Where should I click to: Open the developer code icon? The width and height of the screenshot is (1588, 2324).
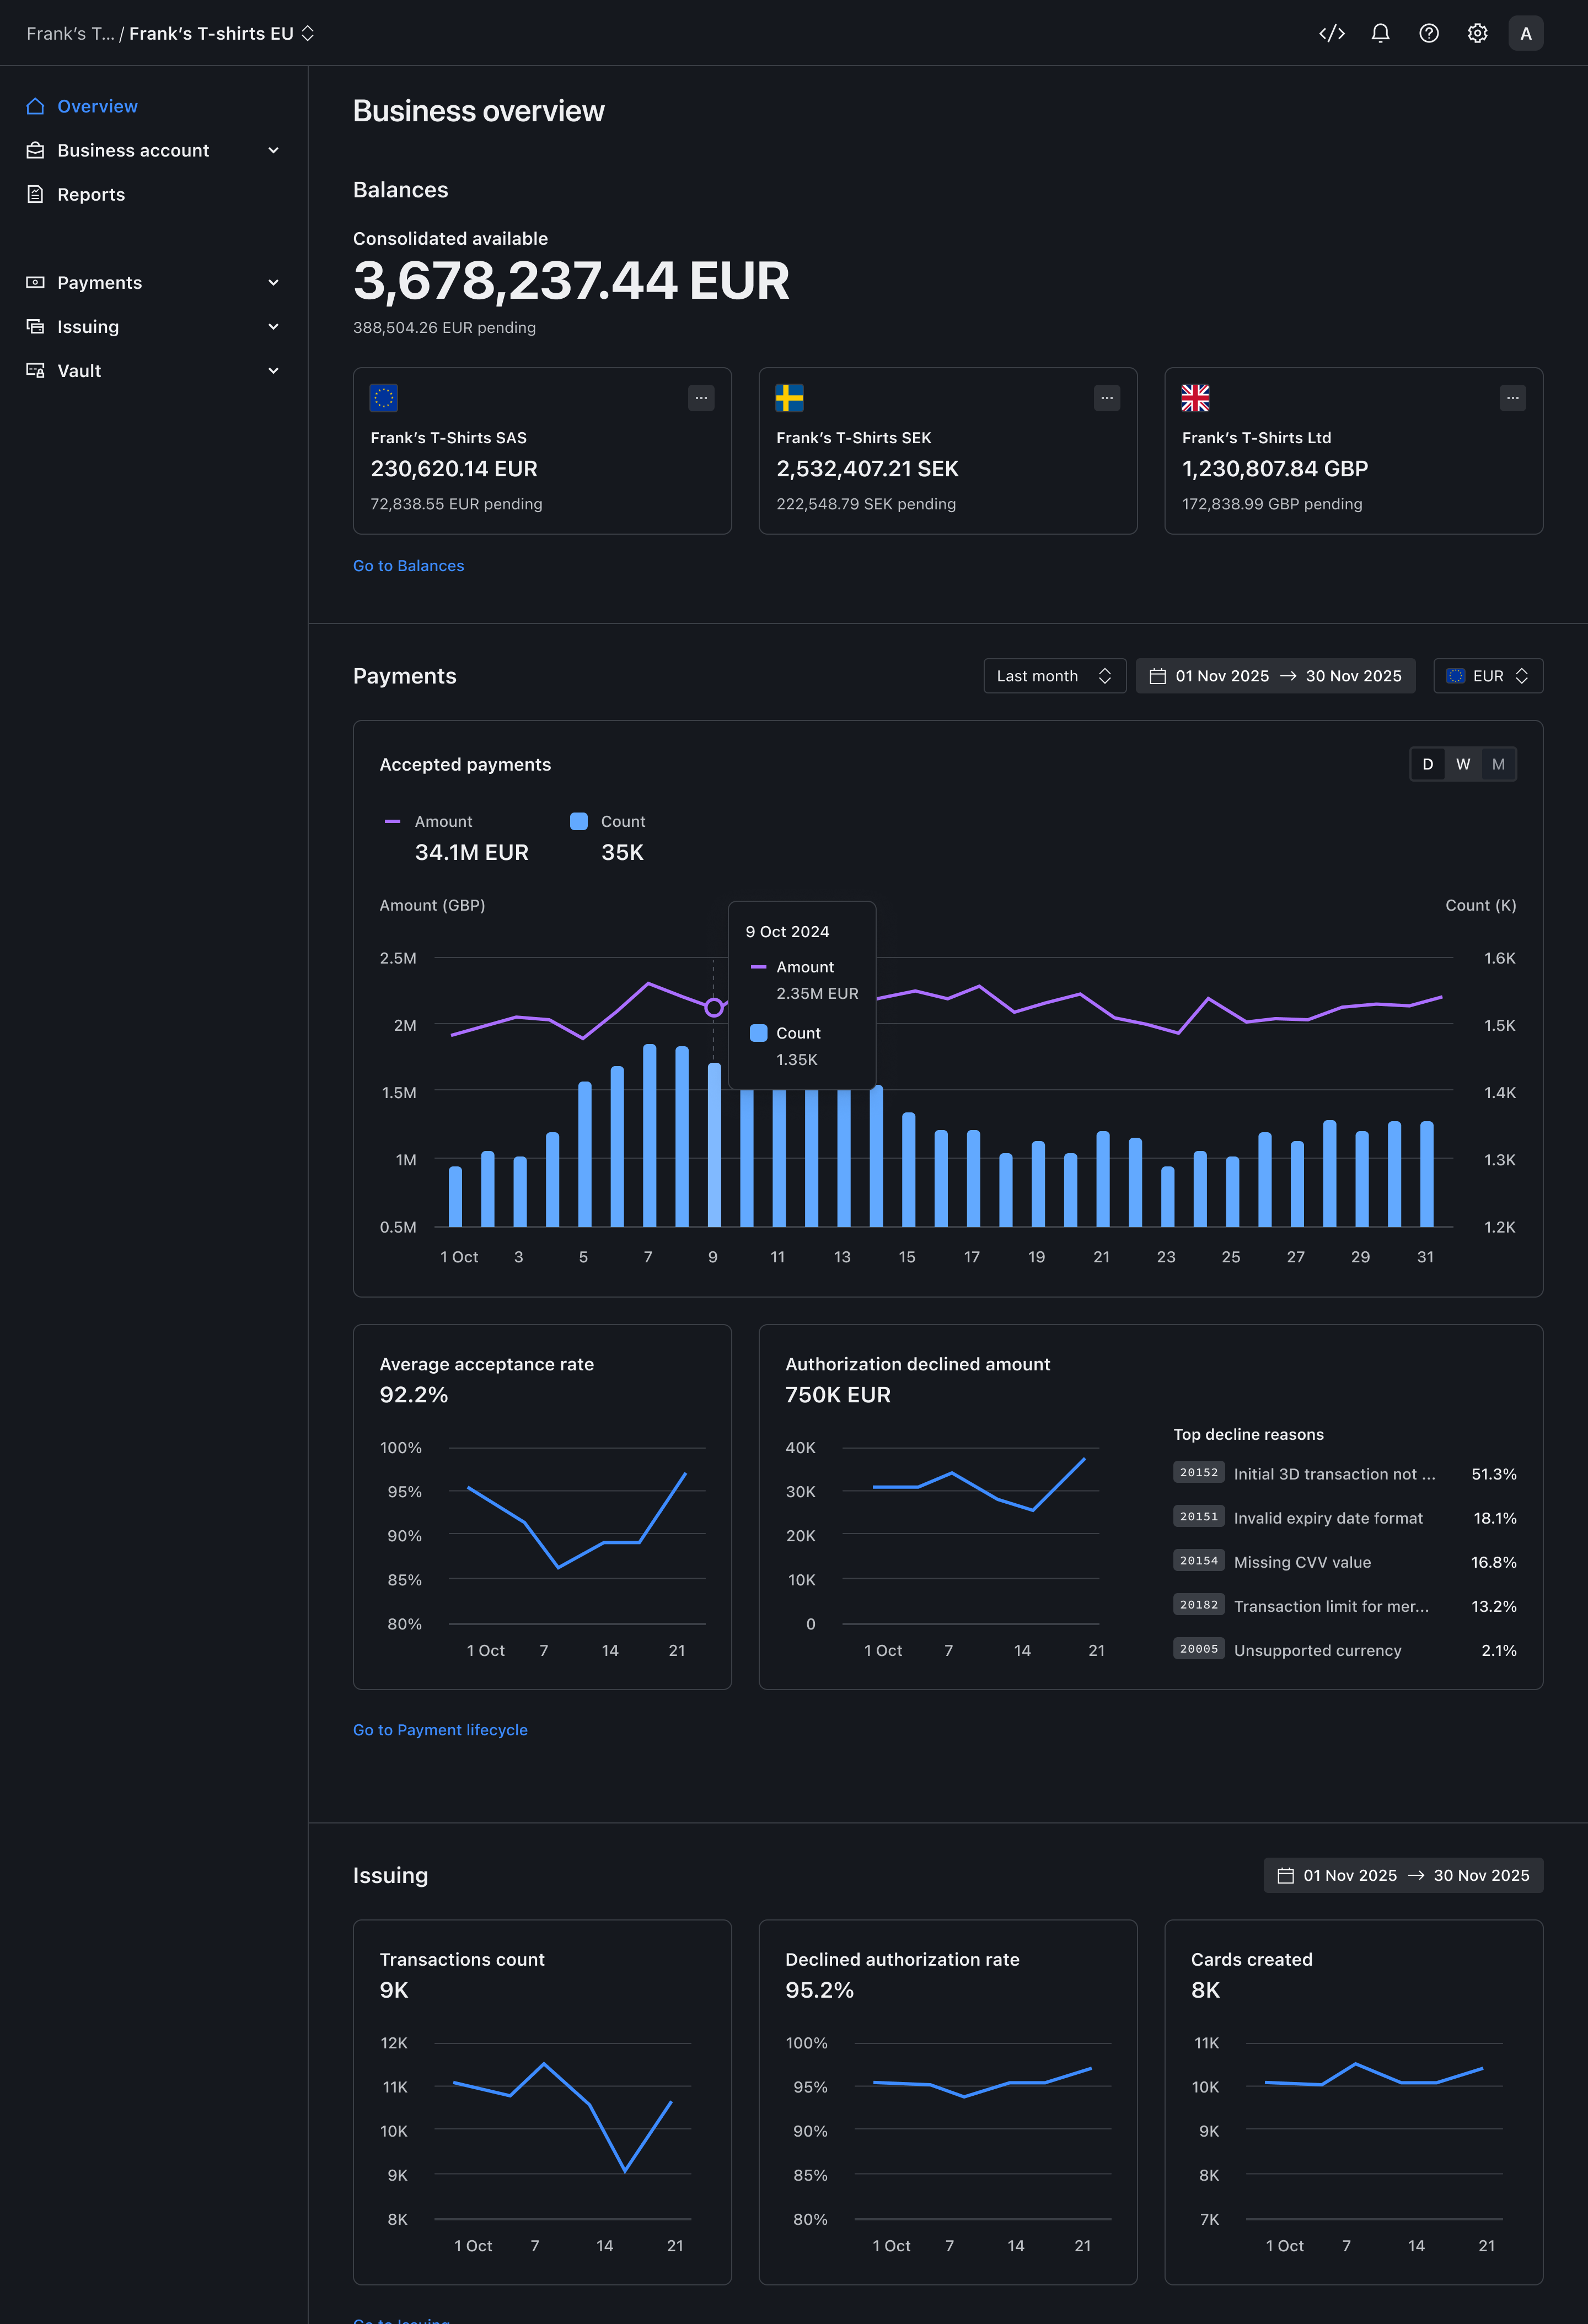(1331, 33)
